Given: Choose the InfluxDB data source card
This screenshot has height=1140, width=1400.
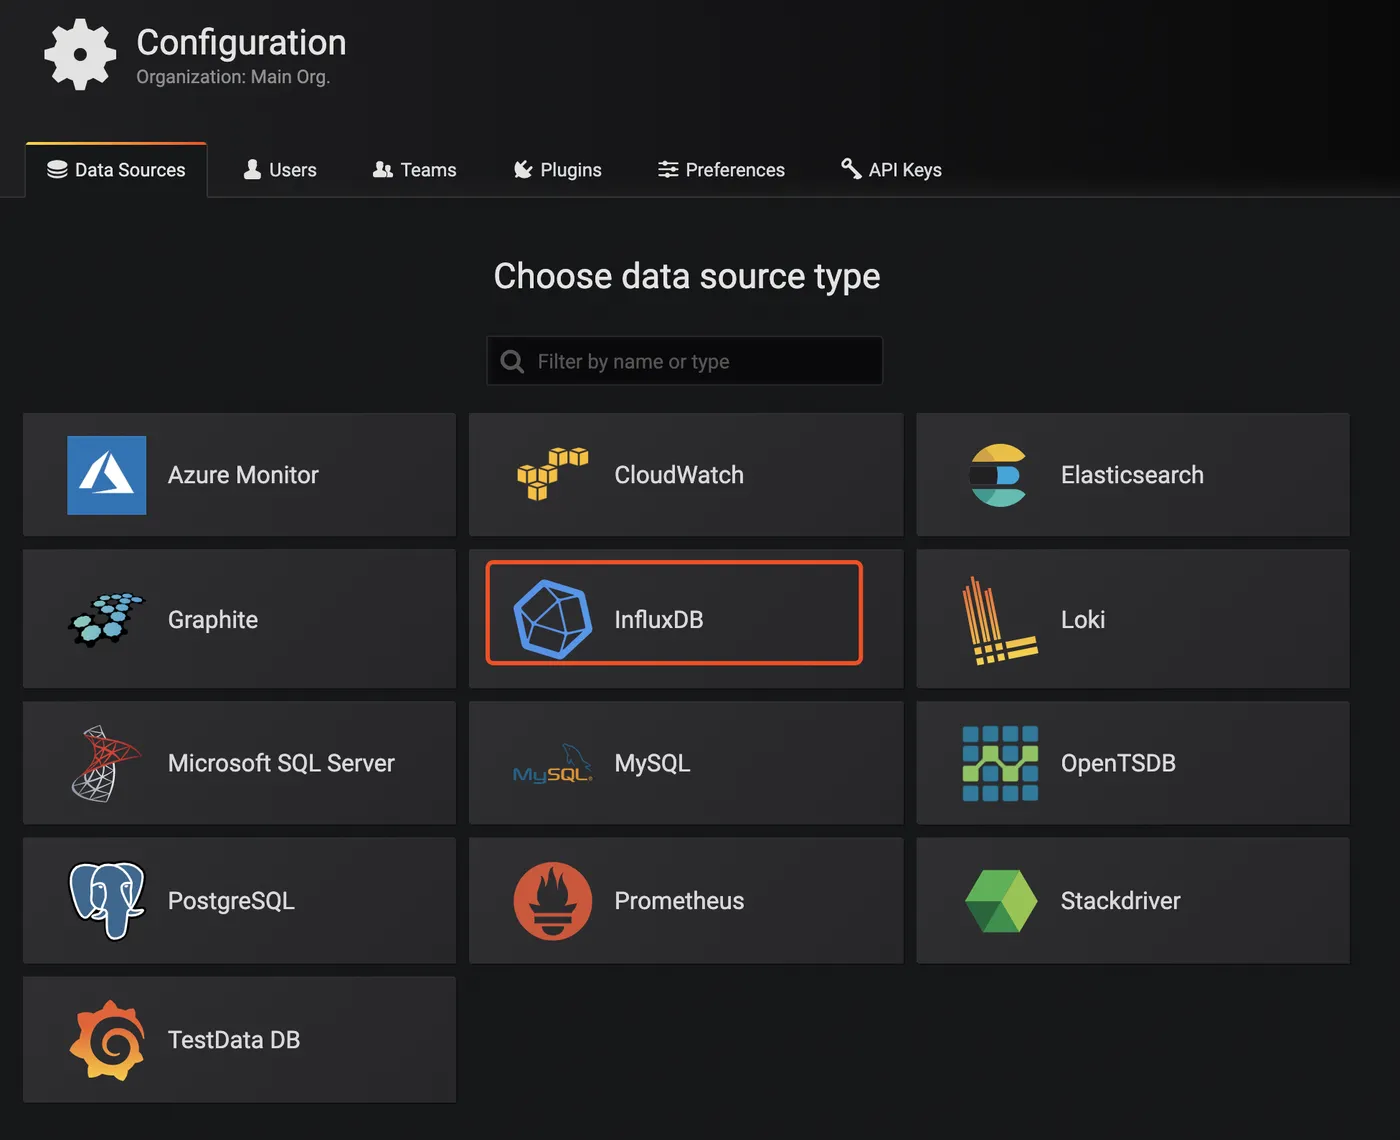Looking at the screenshot, I should (x=686, y=619).
